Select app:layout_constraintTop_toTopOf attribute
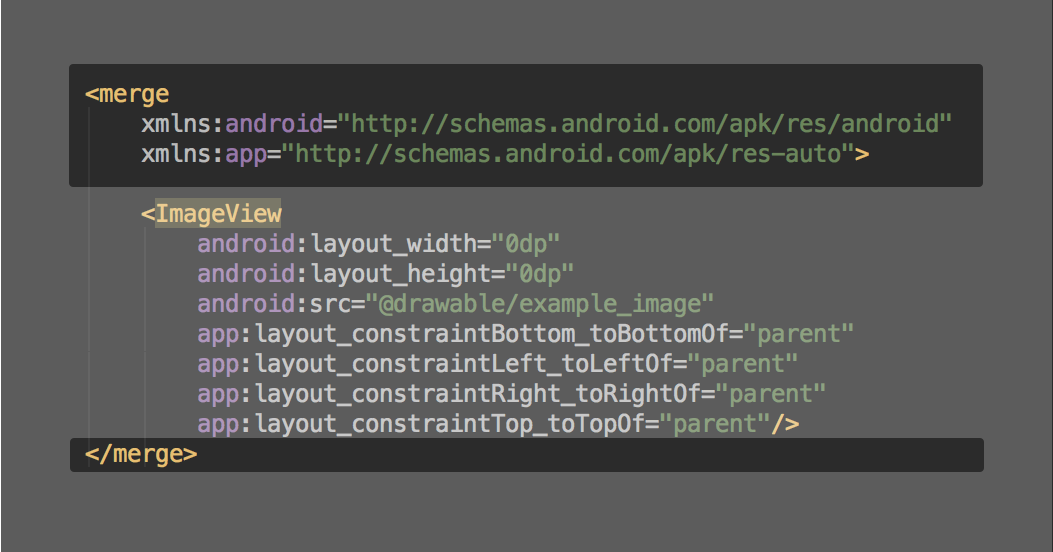The image size is (1053, 552). pos(421,424)
